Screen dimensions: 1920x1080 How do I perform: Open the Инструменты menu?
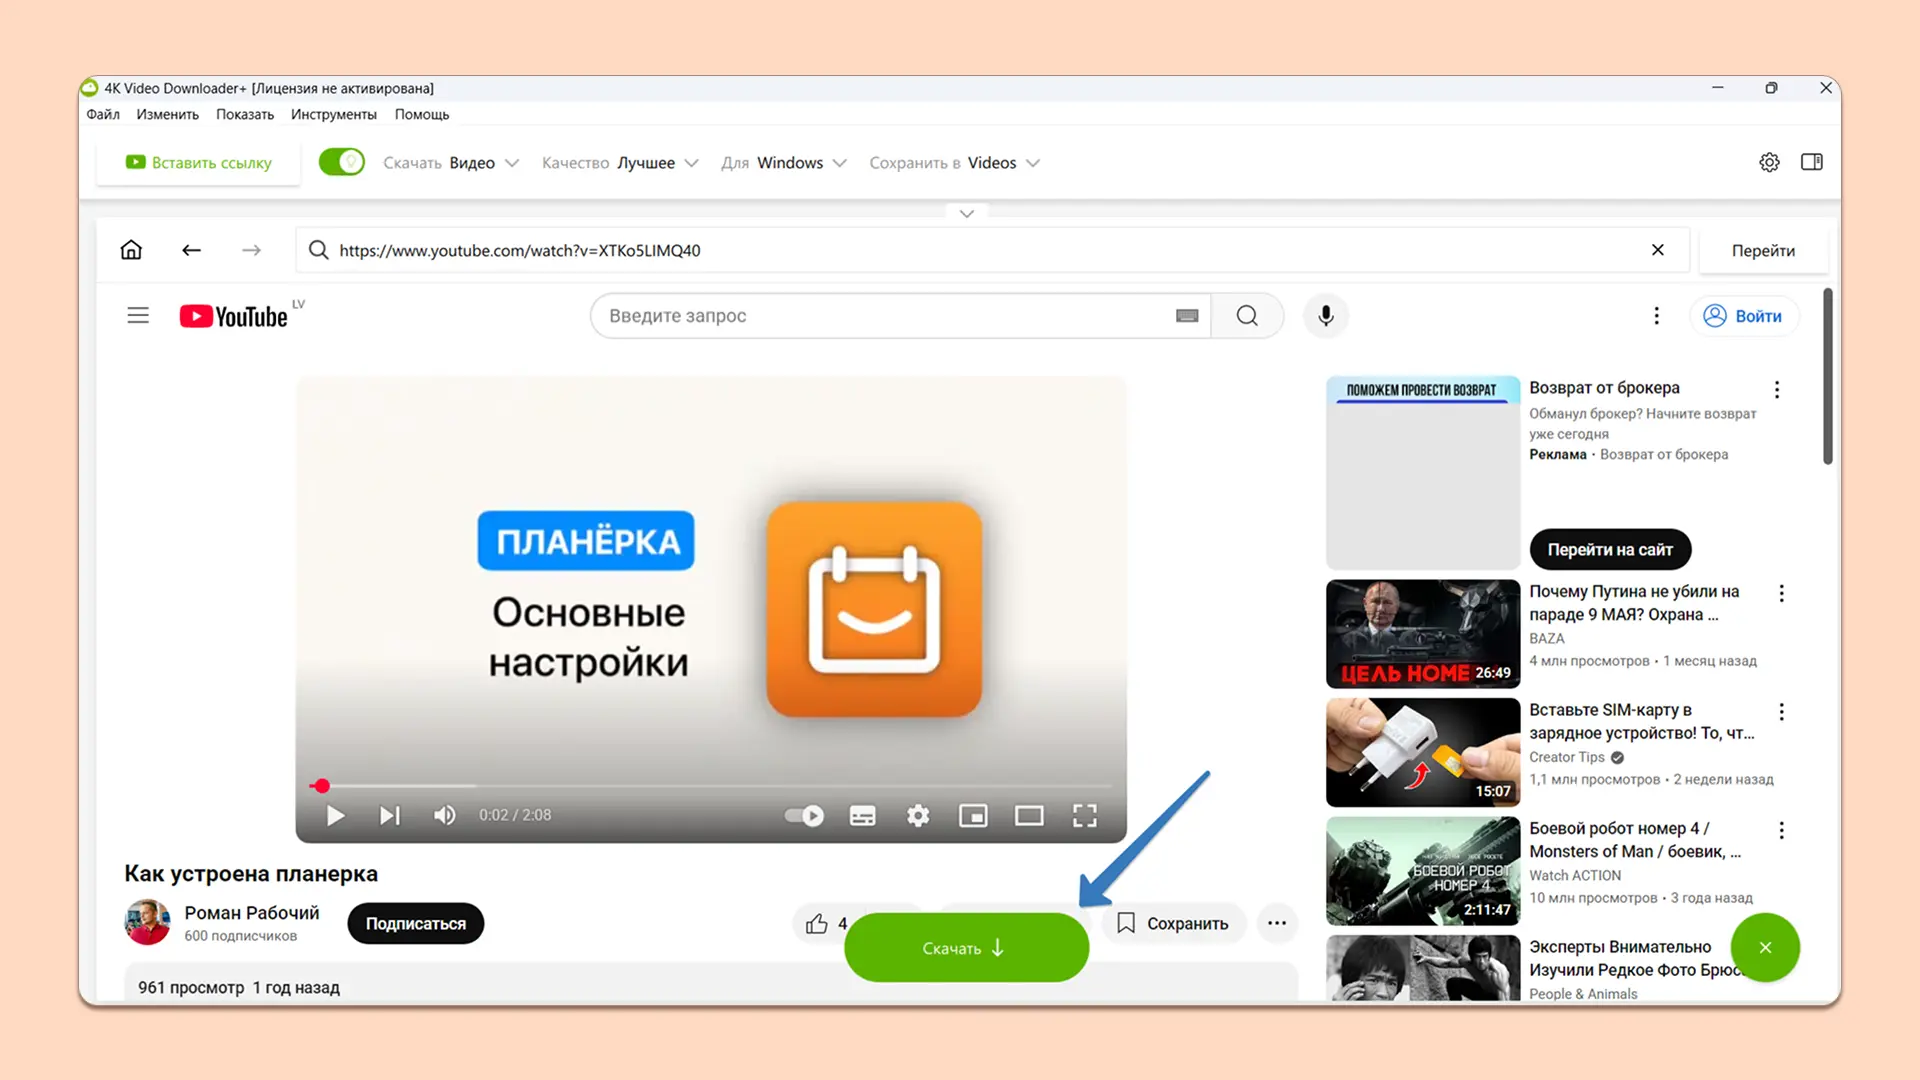[x=333, y=114]
